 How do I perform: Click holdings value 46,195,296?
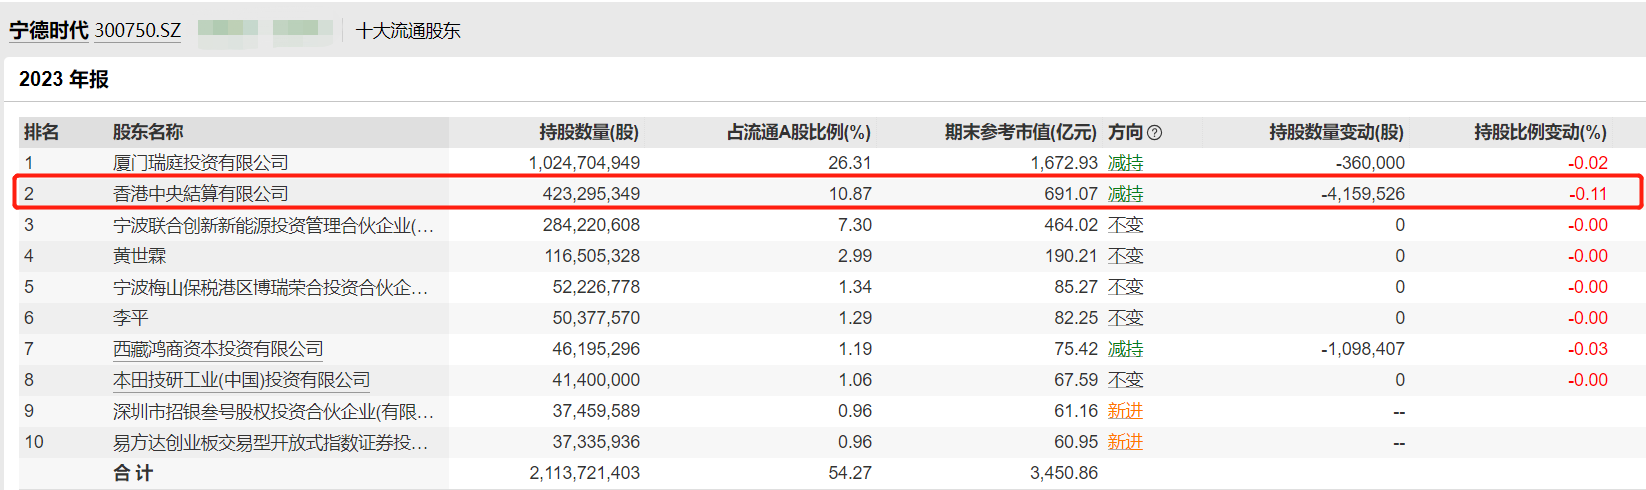pos(596,349)
